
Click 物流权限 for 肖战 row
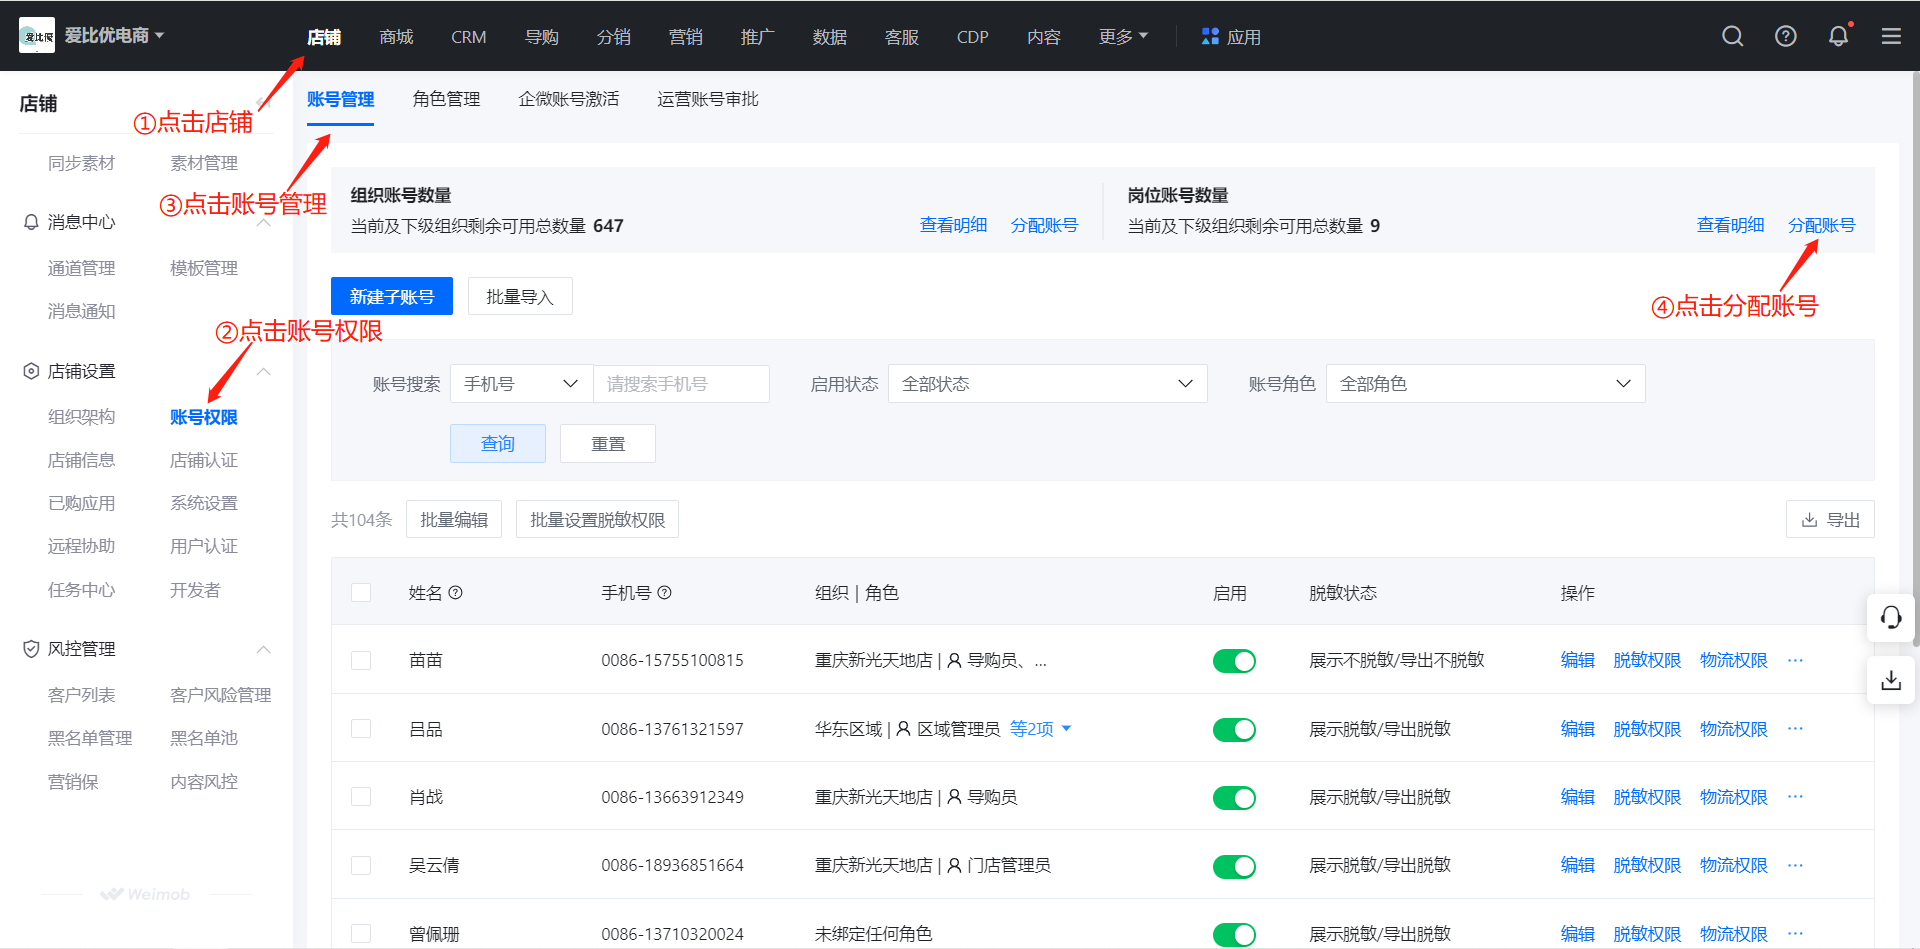tap(1733, 797)
